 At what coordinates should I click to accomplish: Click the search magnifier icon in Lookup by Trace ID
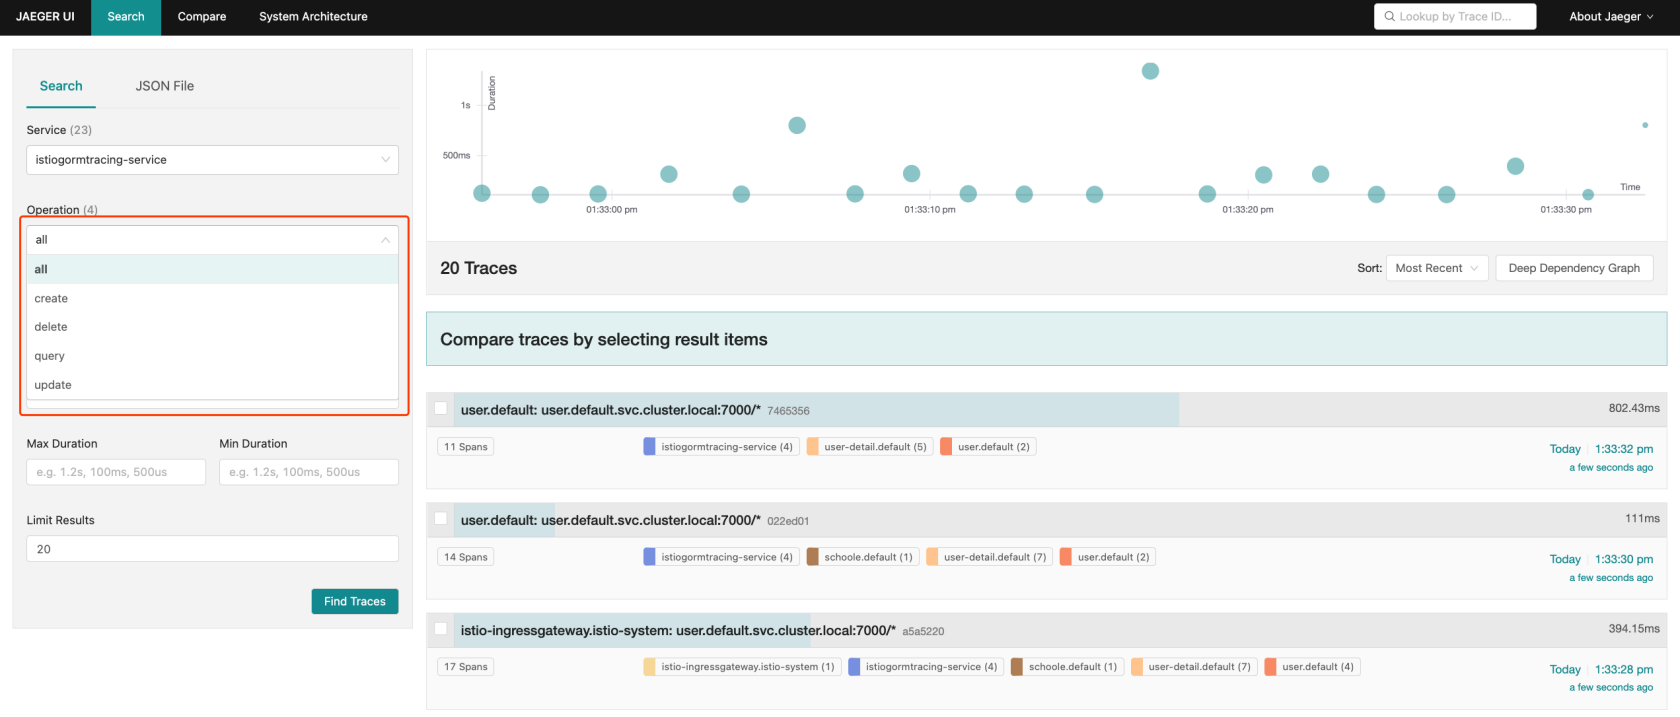1389,17
